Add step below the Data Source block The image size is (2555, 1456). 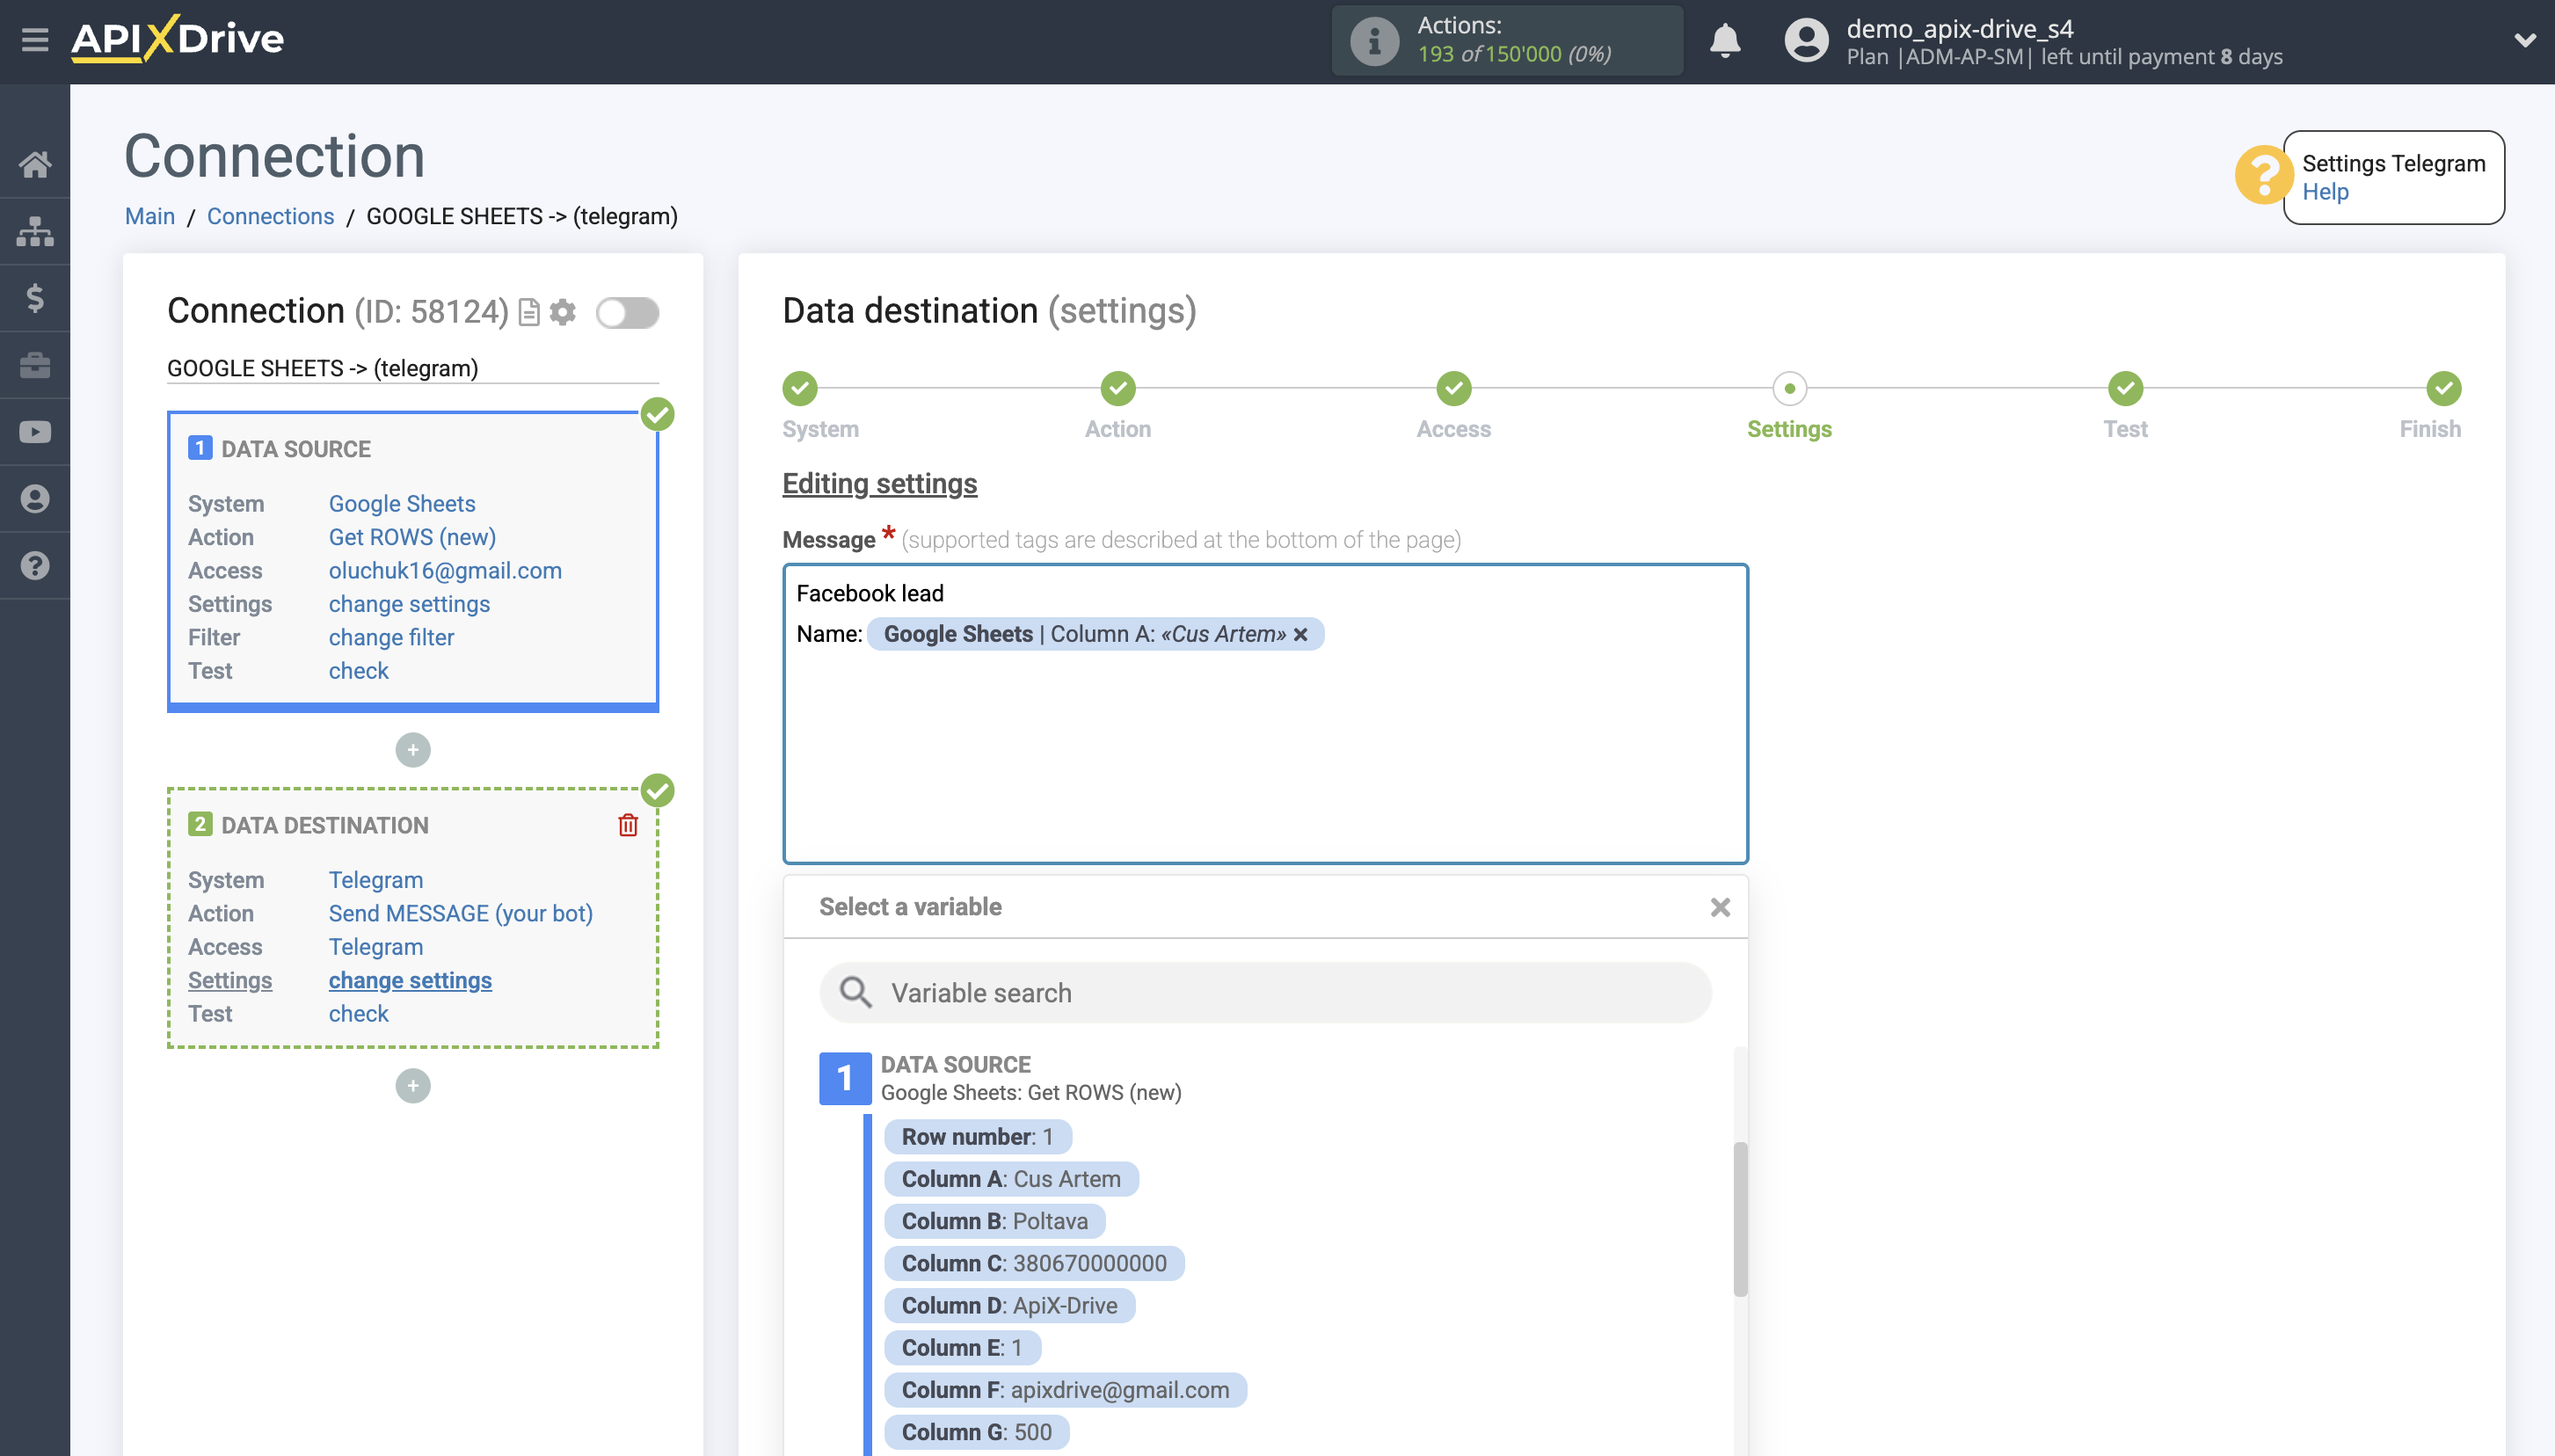413,750
